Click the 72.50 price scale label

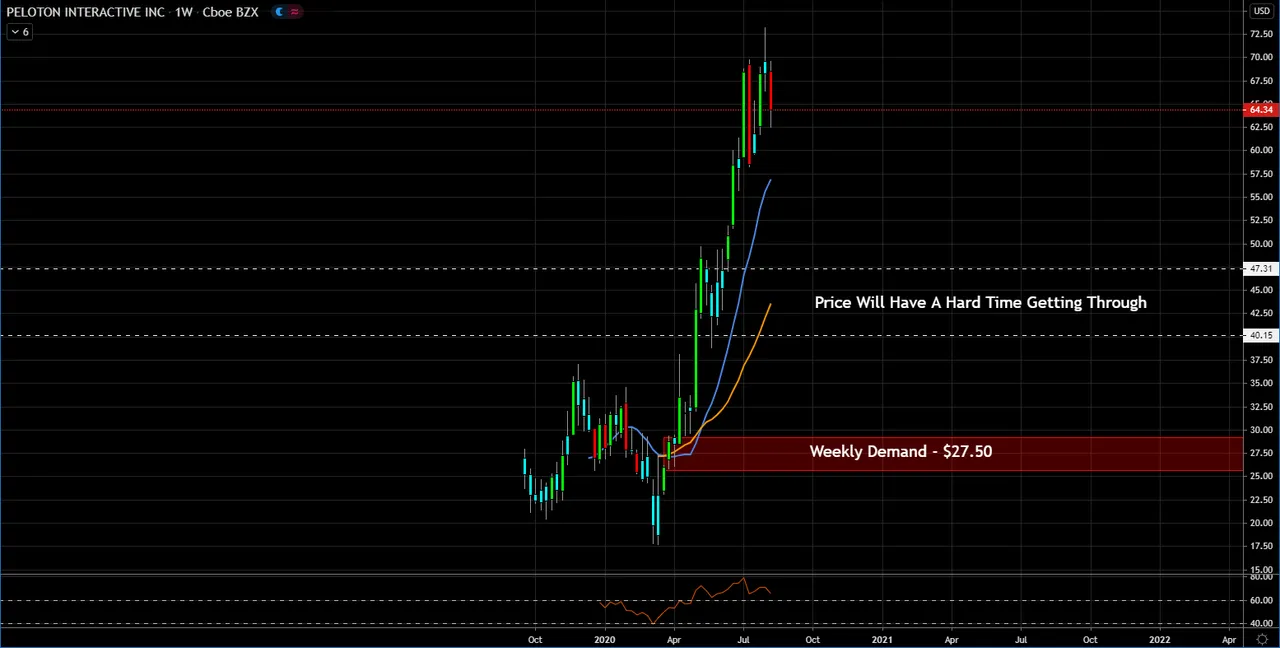[1261, 34]
